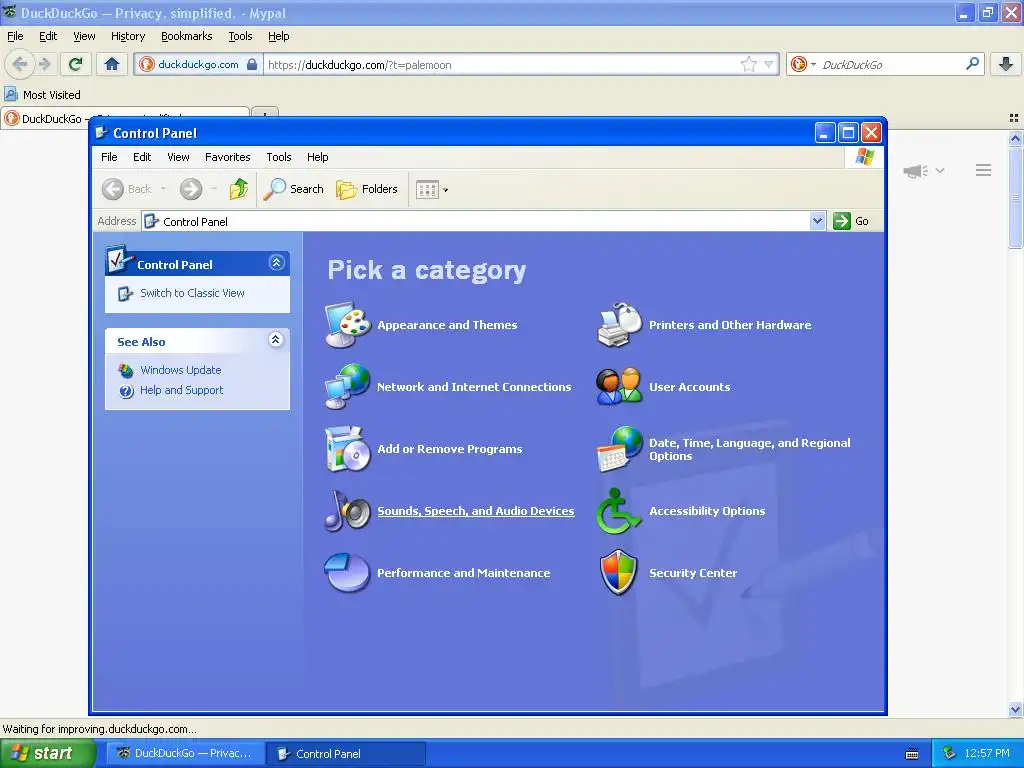Click the Go button by Address bar
This screenshot has height=768, width=1024.
pos(852,221)
